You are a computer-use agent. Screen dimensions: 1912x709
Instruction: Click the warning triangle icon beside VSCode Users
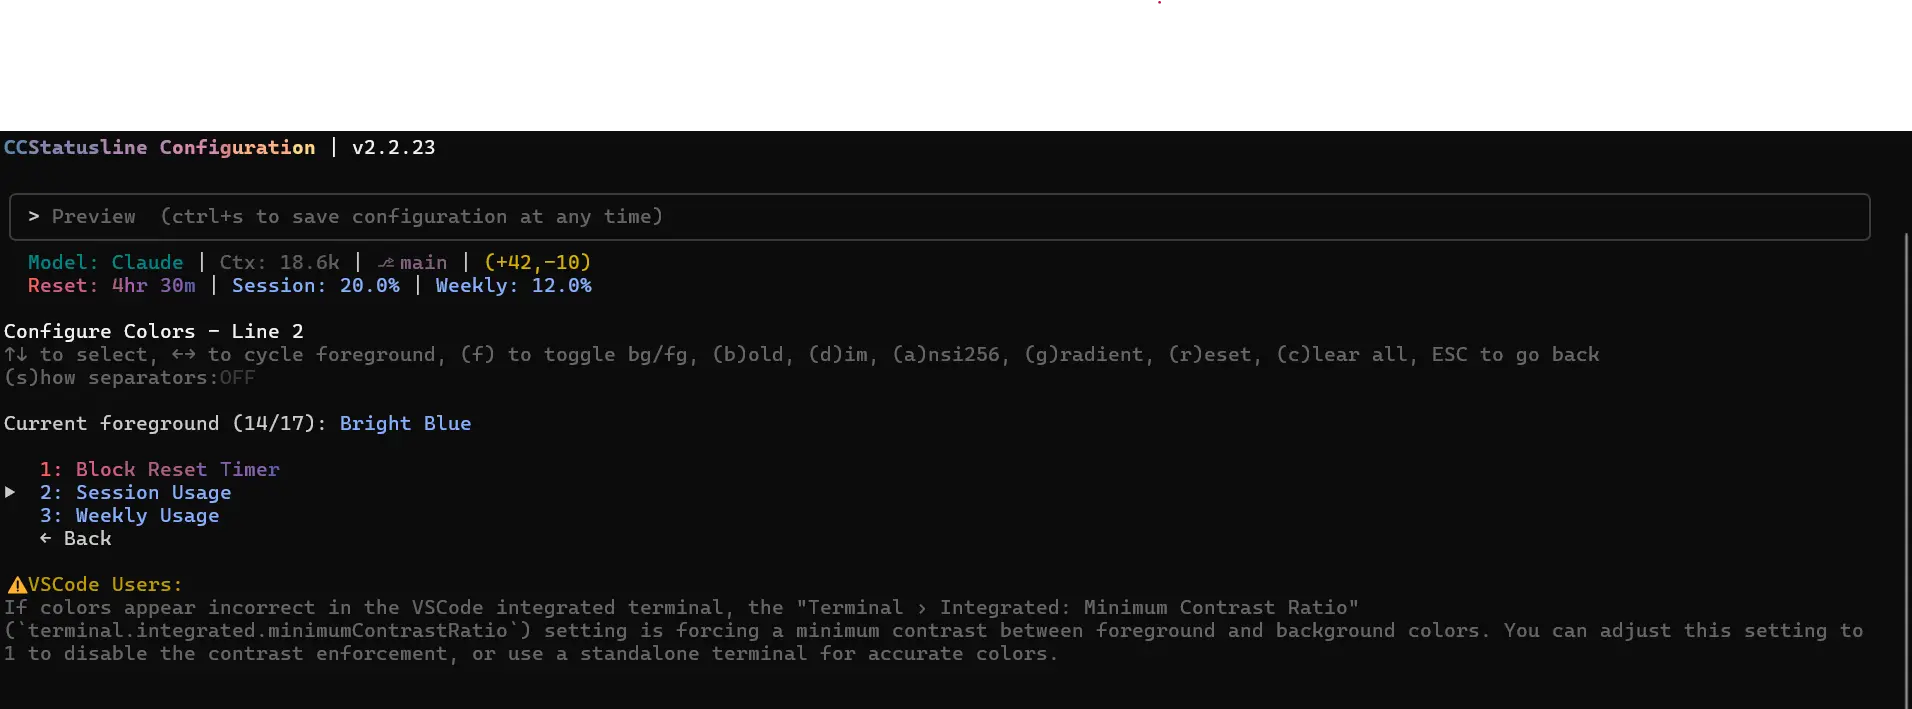pos(17,585)
